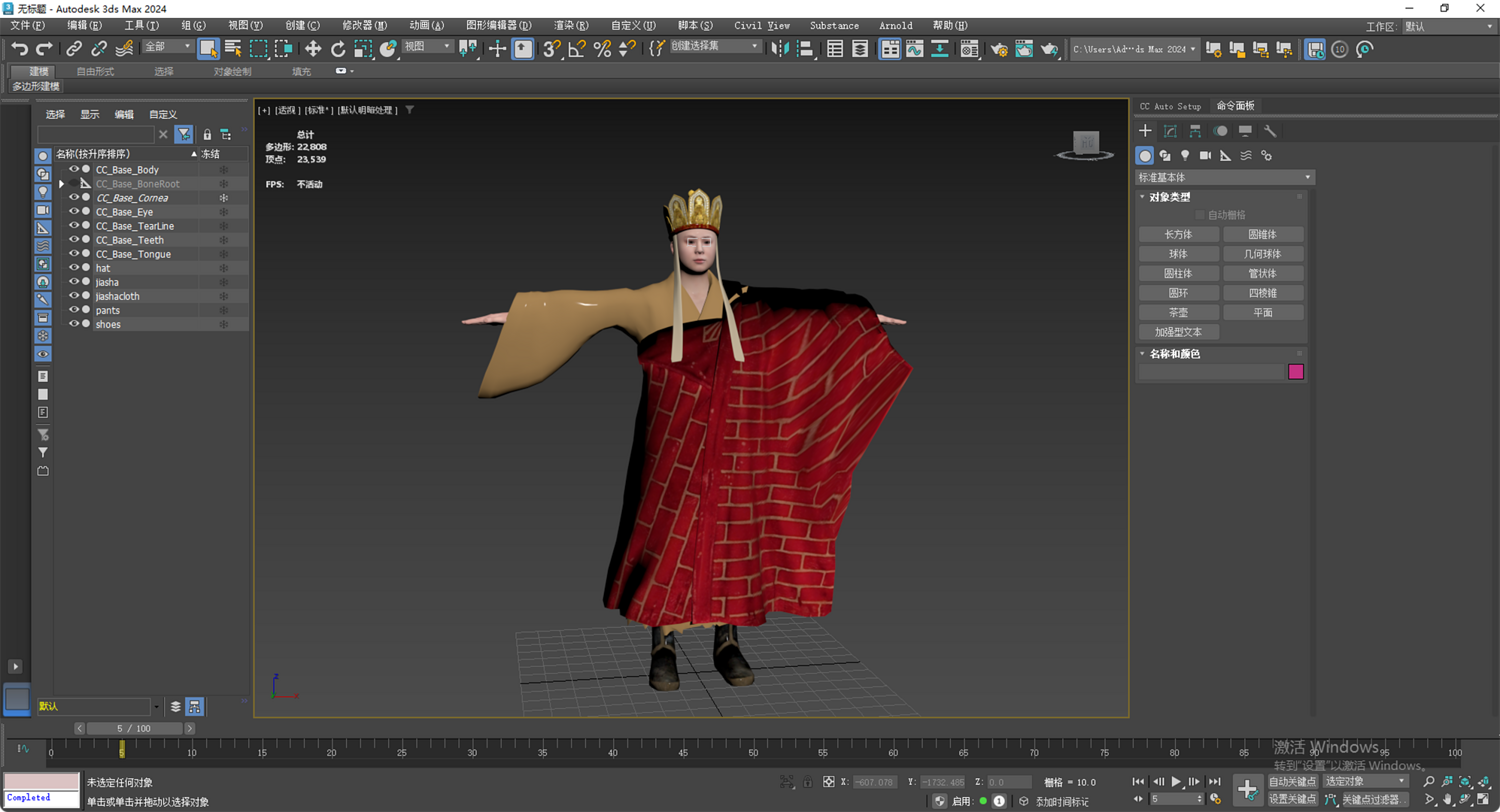The width and height of the screenshot is (1500, 812).
Task: Open the Select by Name list icon
Action: [233, 48]
